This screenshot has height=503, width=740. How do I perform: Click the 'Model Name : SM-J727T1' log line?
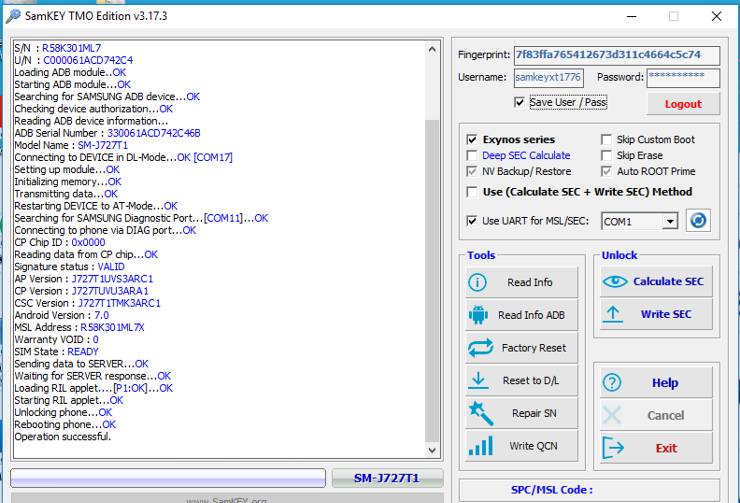point(71,145)
